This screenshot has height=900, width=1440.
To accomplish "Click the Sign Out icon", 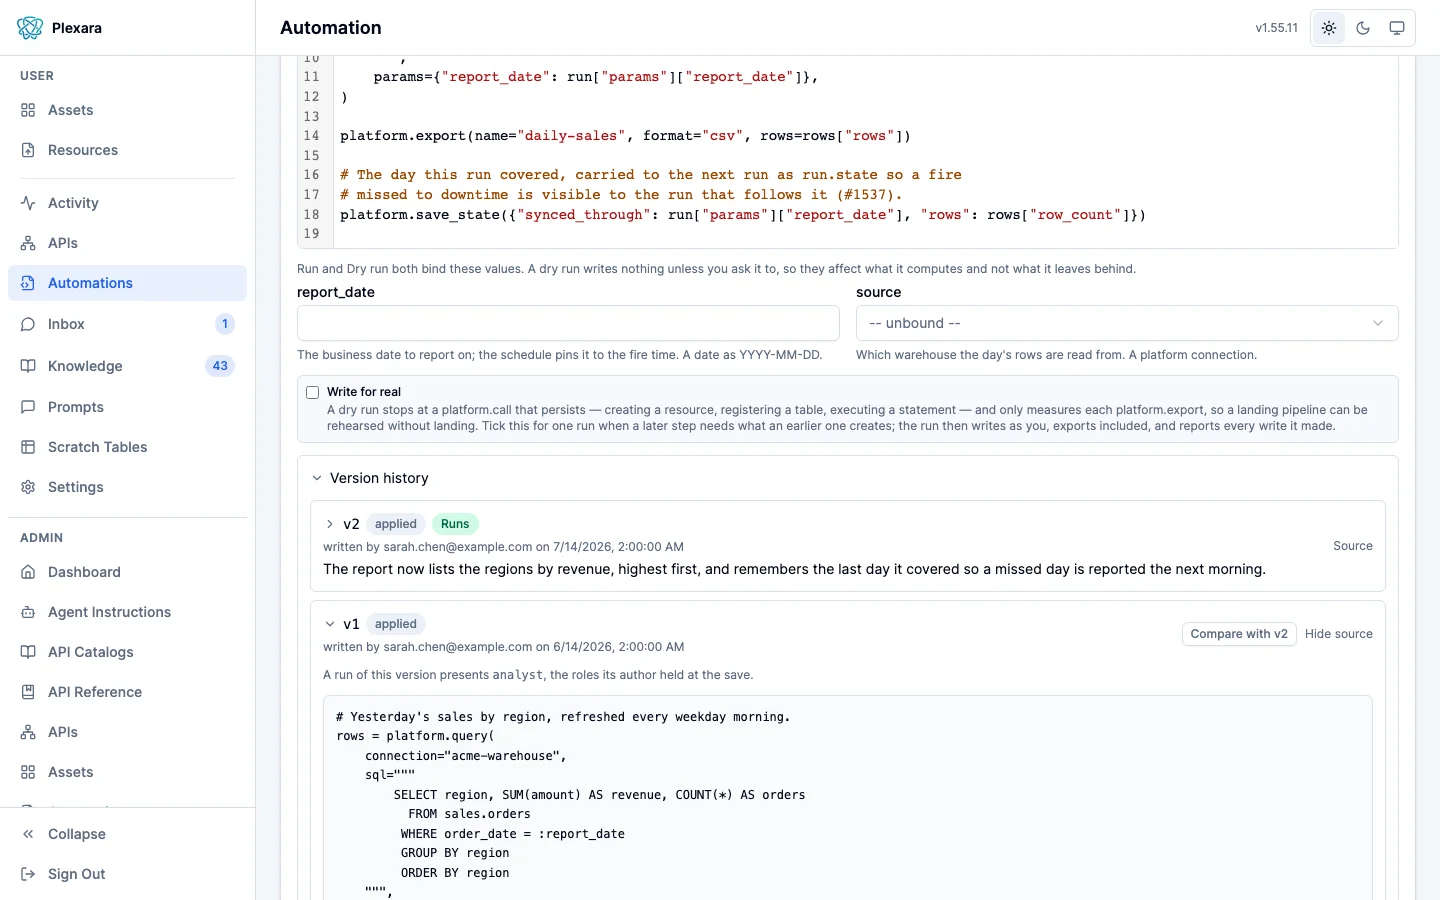I will [x=28, y=874].
